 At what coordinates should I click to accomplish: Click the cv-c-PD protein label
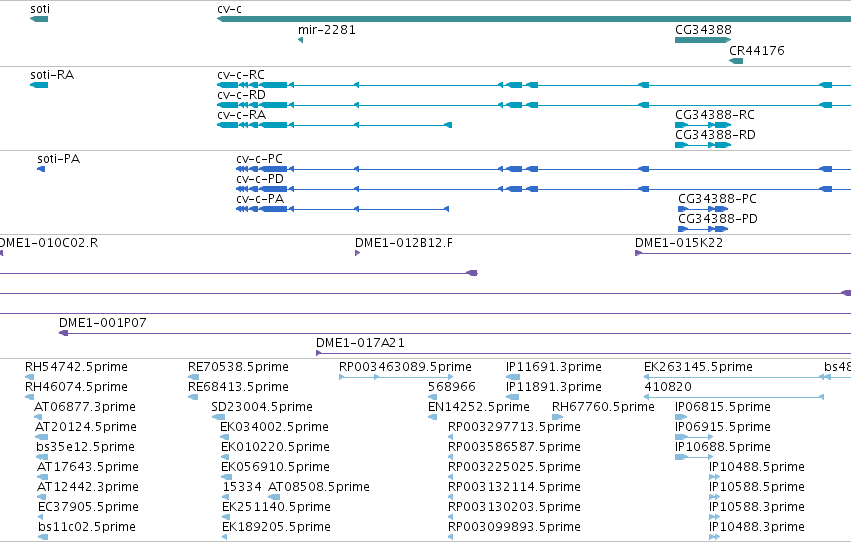[x=260, y=179]
